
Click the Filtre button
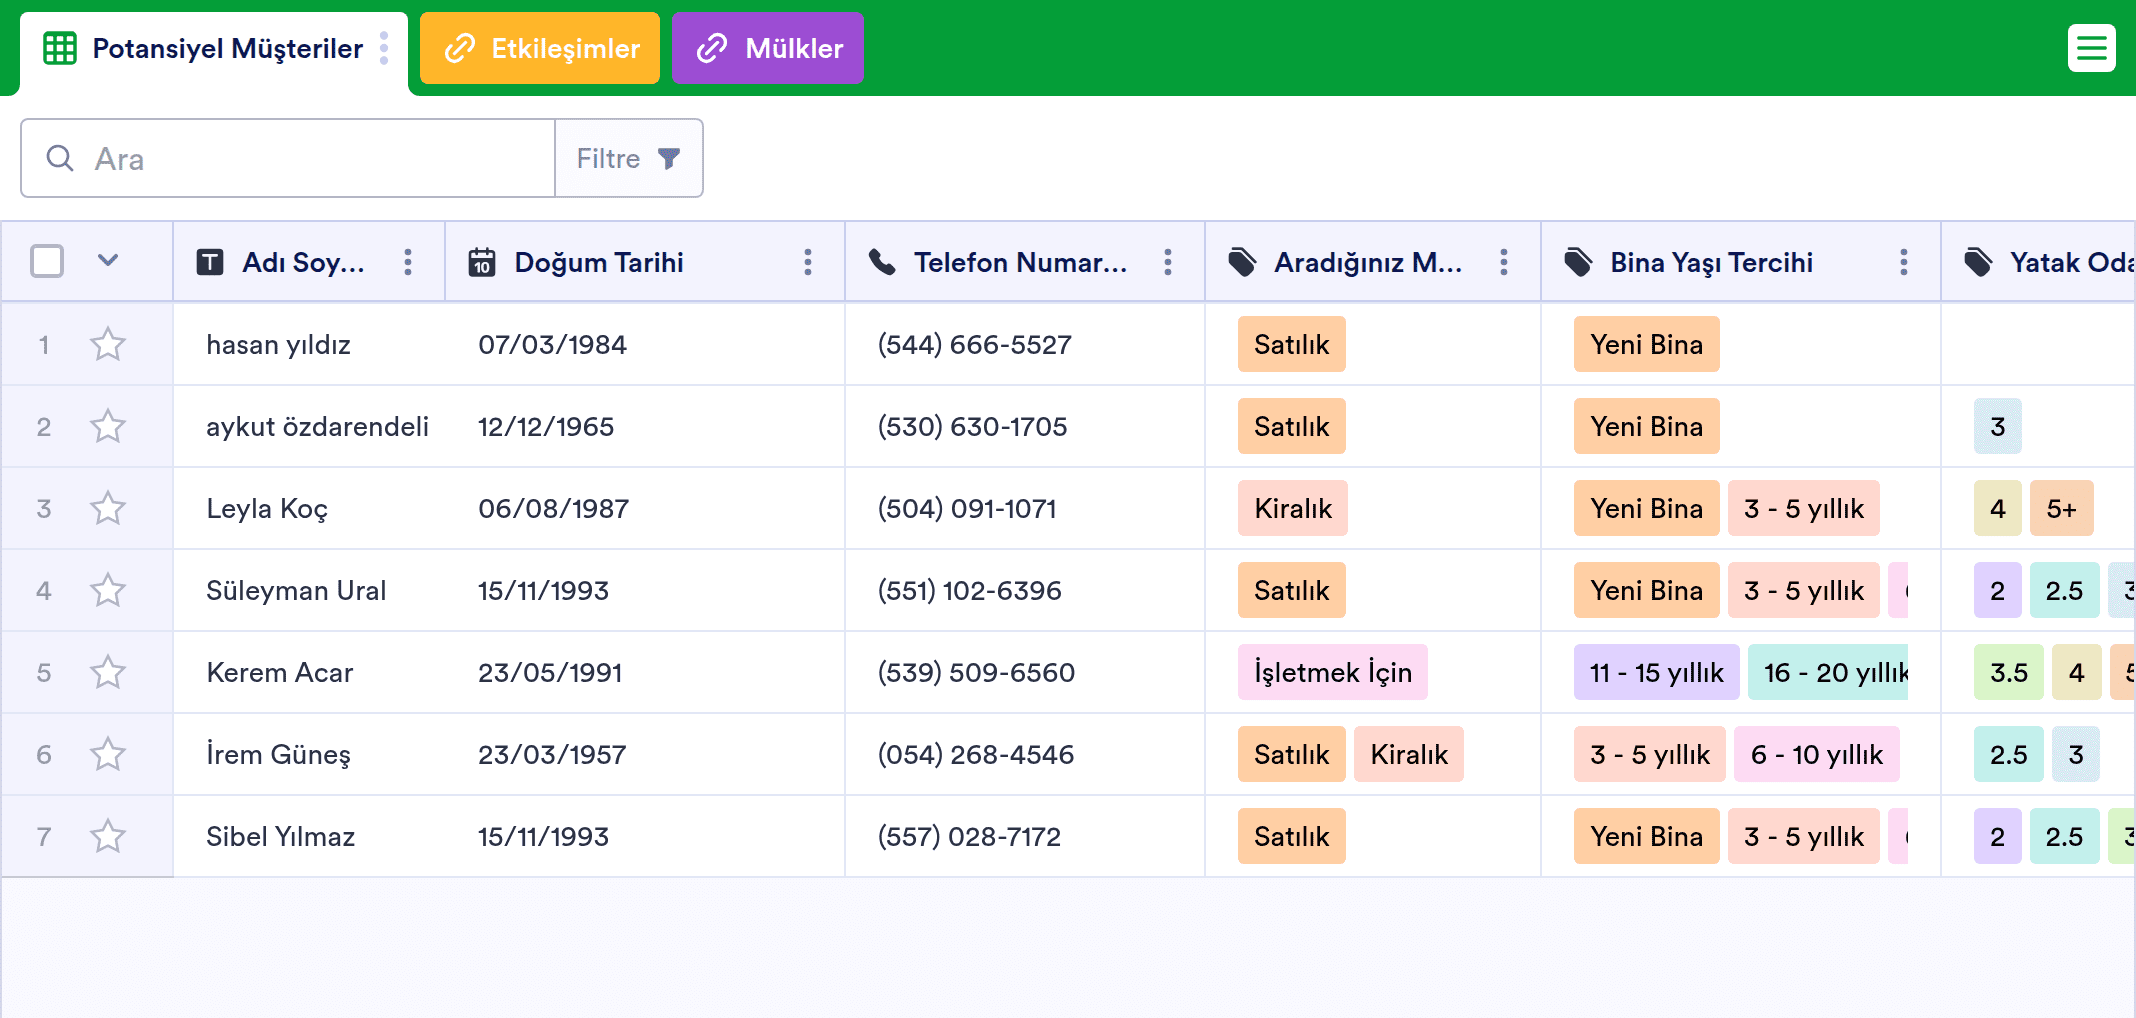(629, 158)
